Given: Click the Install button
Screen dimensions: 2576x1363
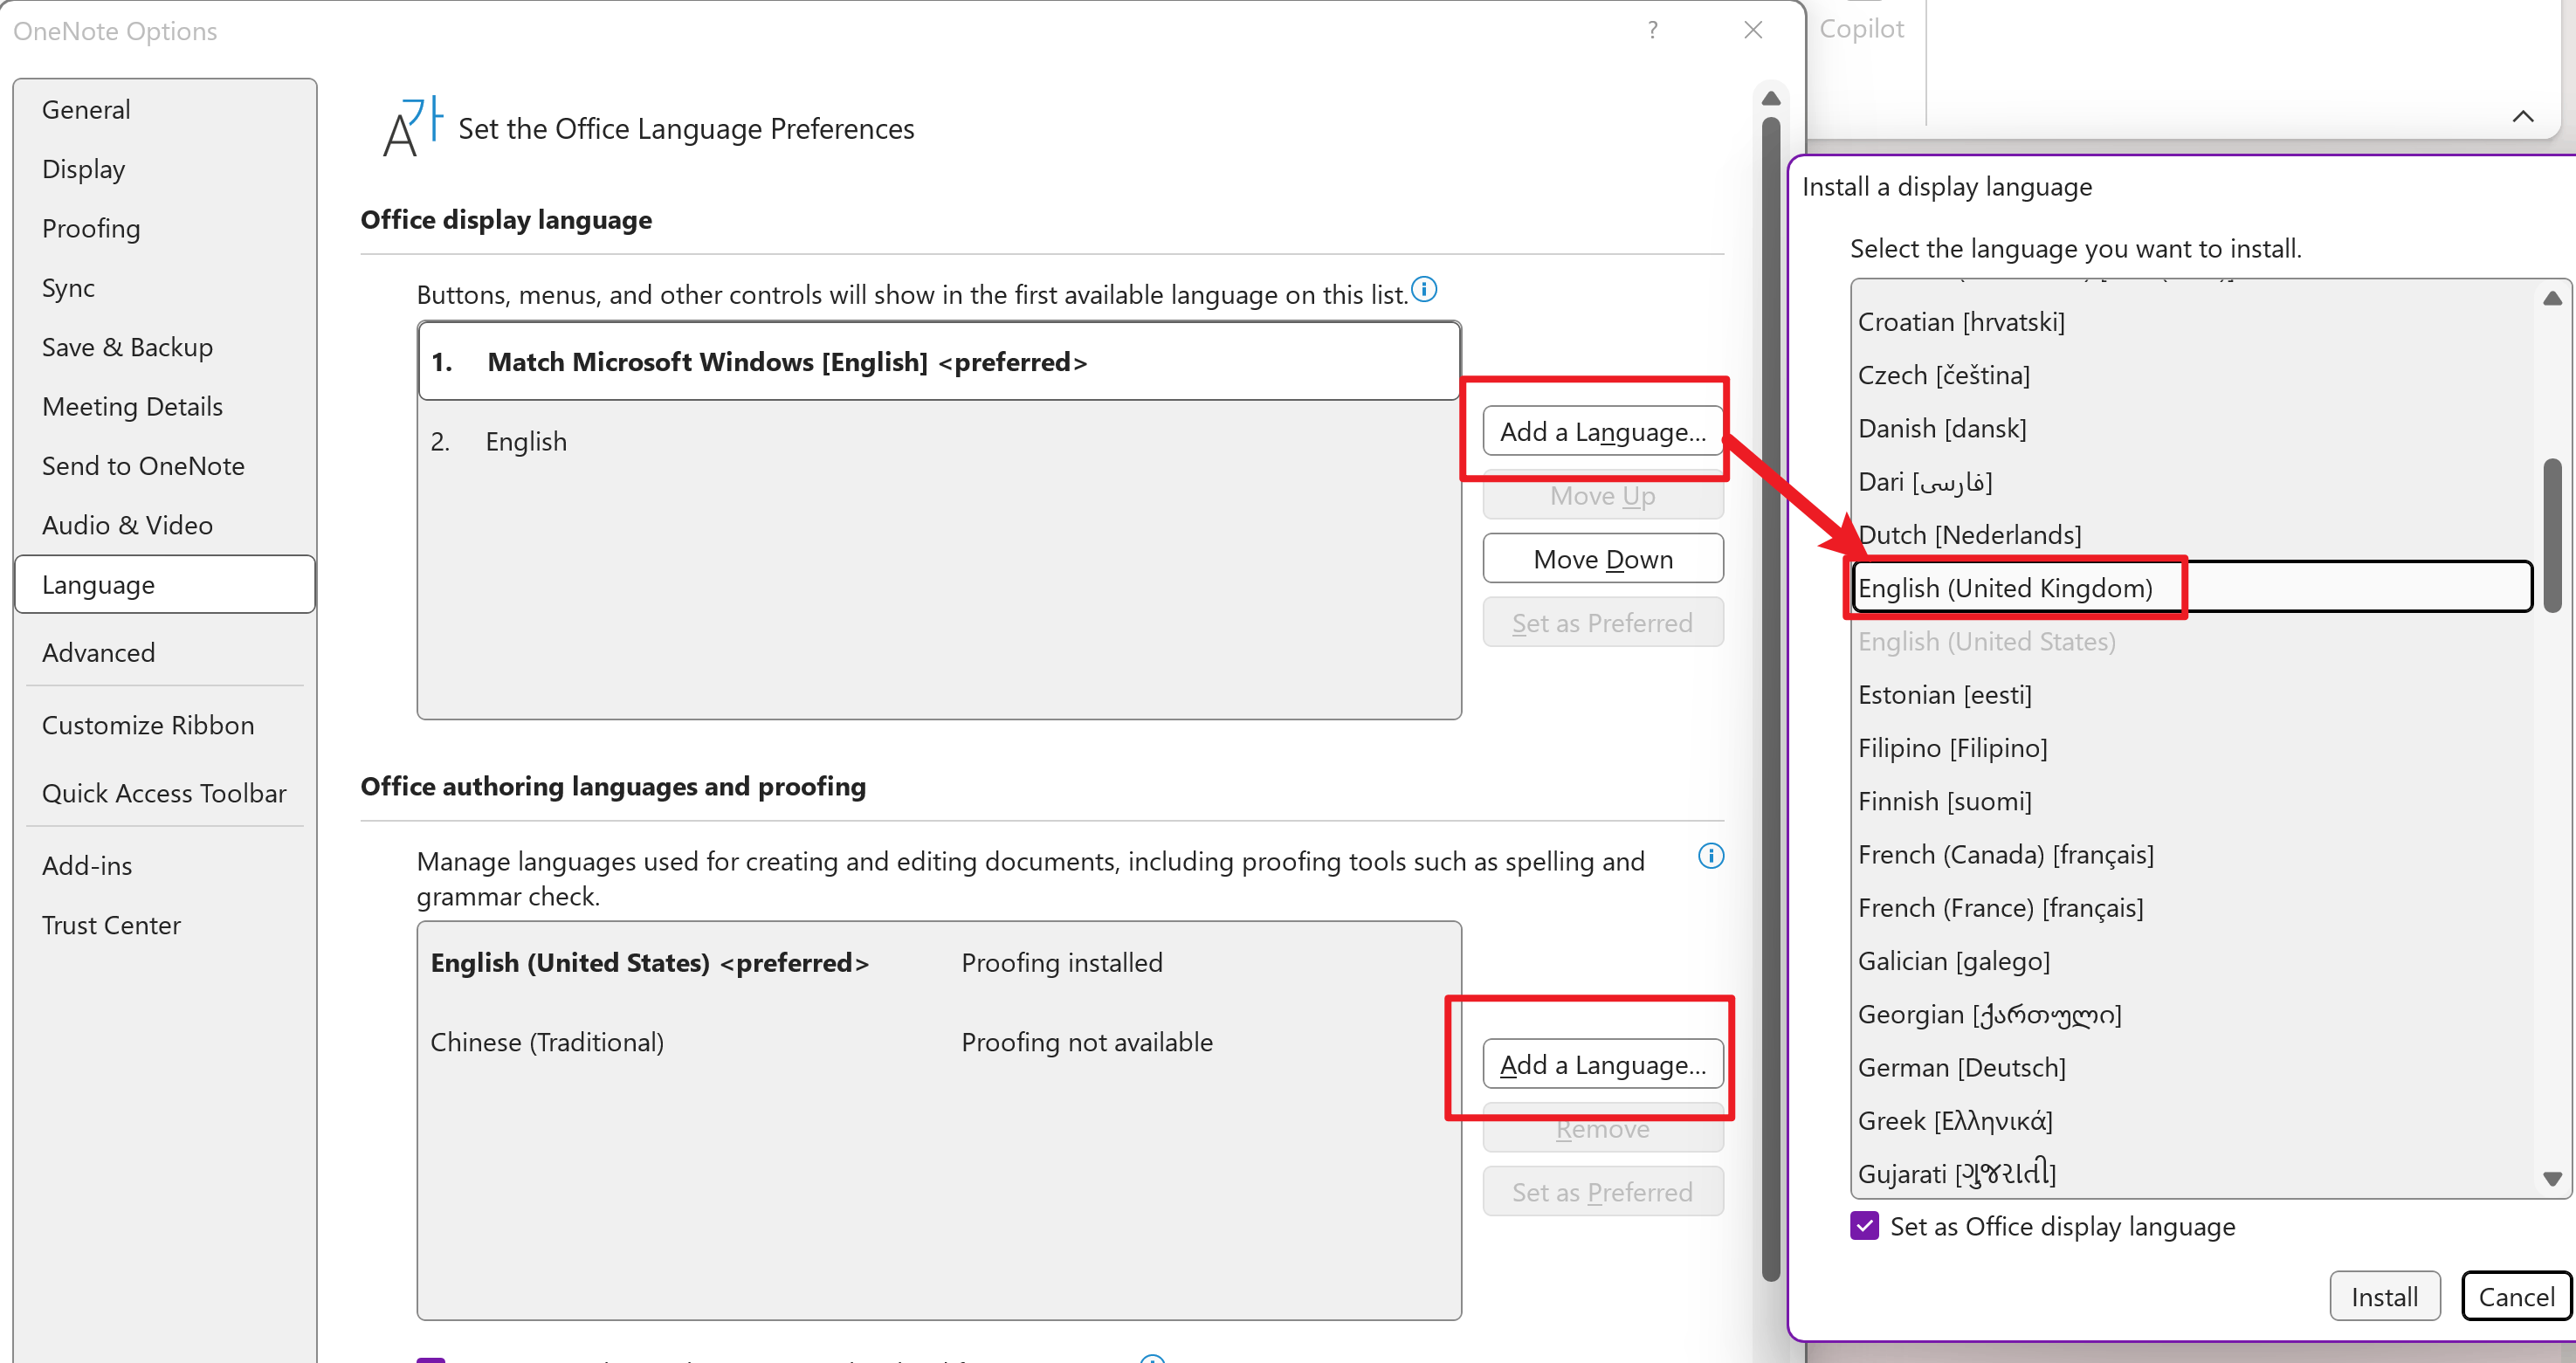Looking at the screenshot, I should tap(2385, 1296).
